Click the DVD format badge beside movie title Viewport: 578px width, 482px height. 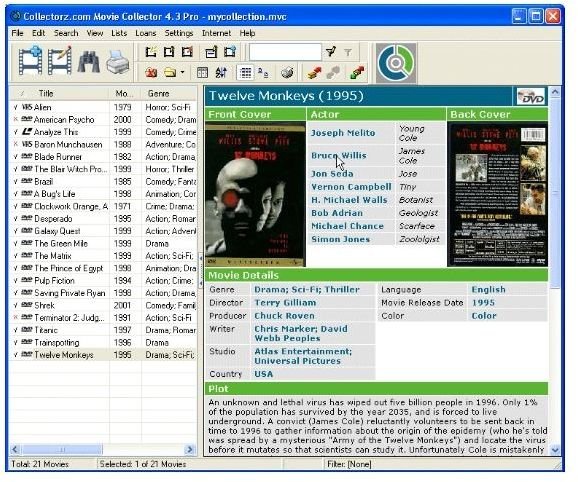click(530, 97)
